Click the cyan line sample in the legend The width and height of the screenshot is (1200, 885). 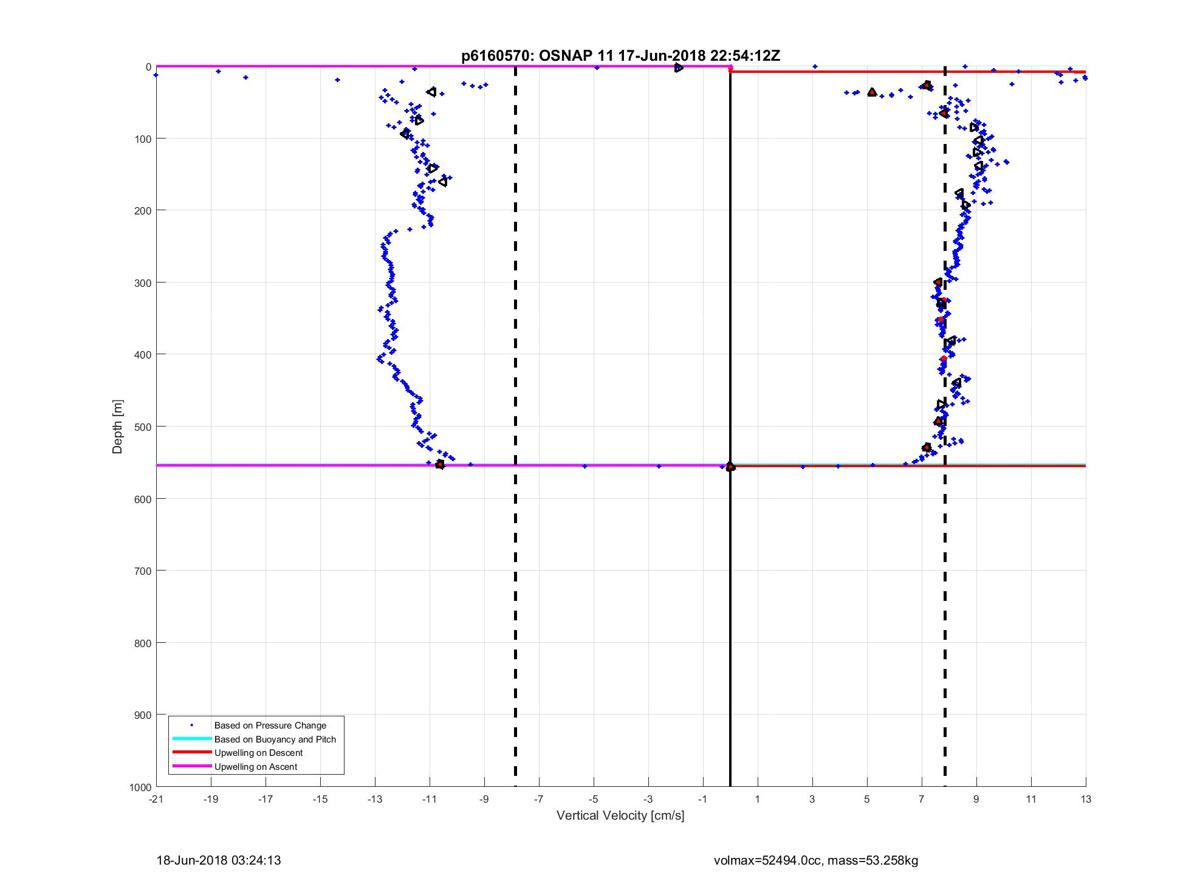[x=191, y=739]
